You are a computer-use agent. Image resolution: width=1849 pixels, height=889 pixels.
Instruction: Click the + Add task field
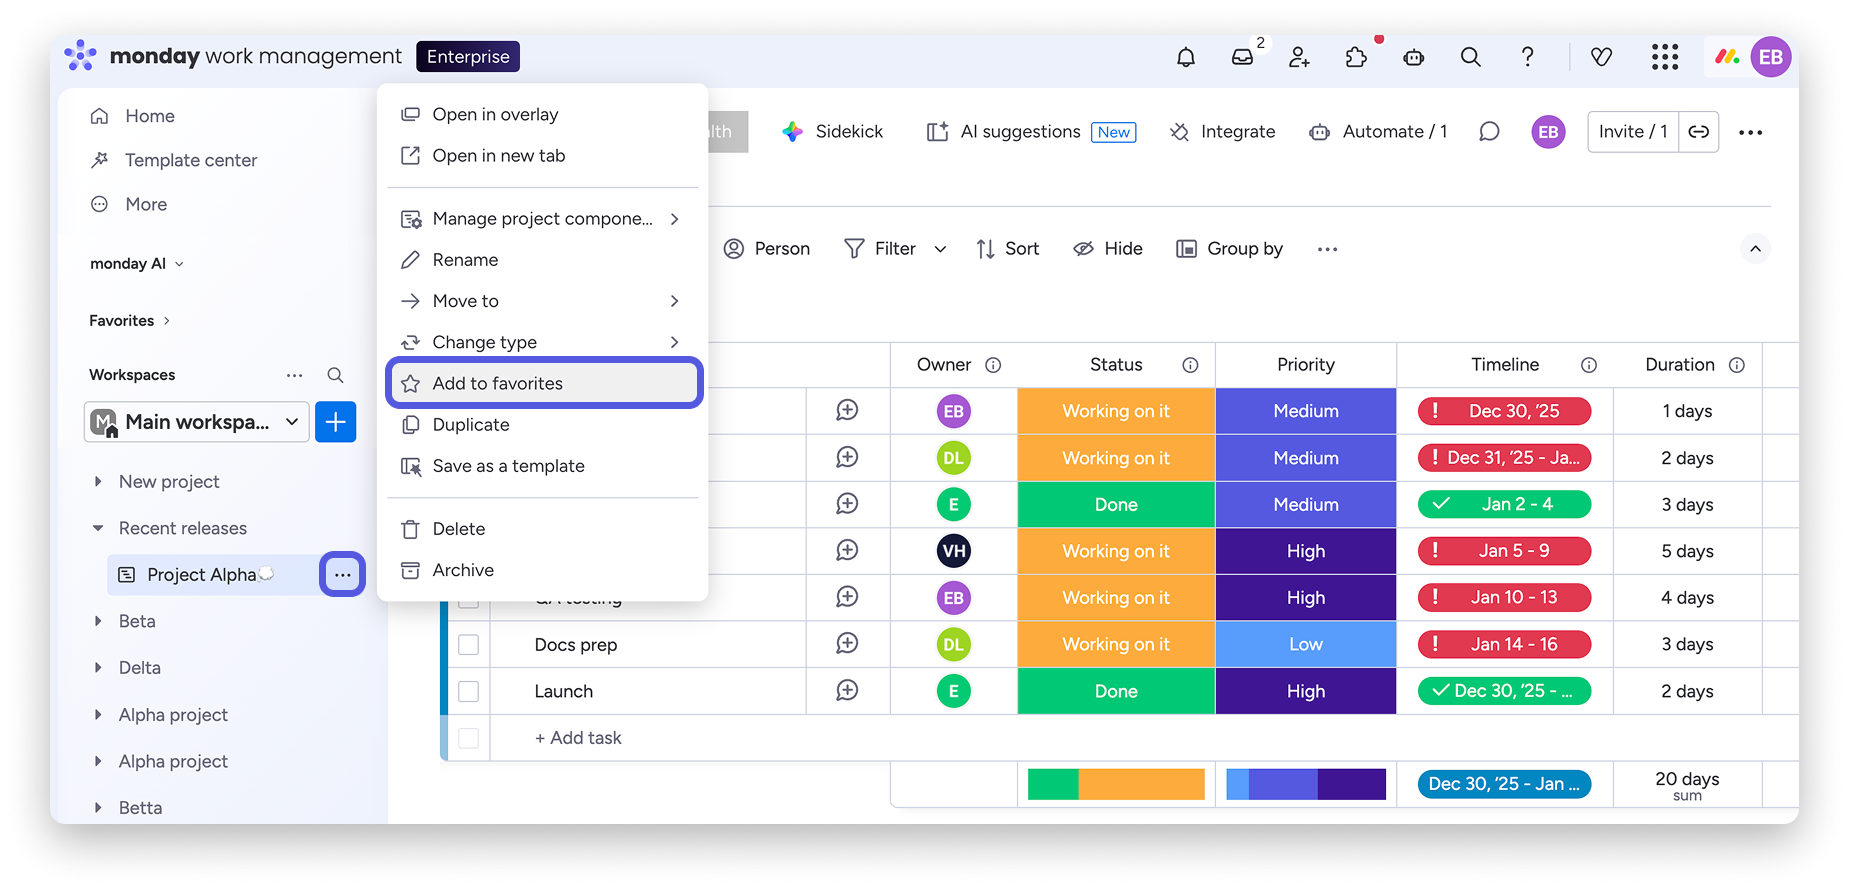[x=578, y=738]
